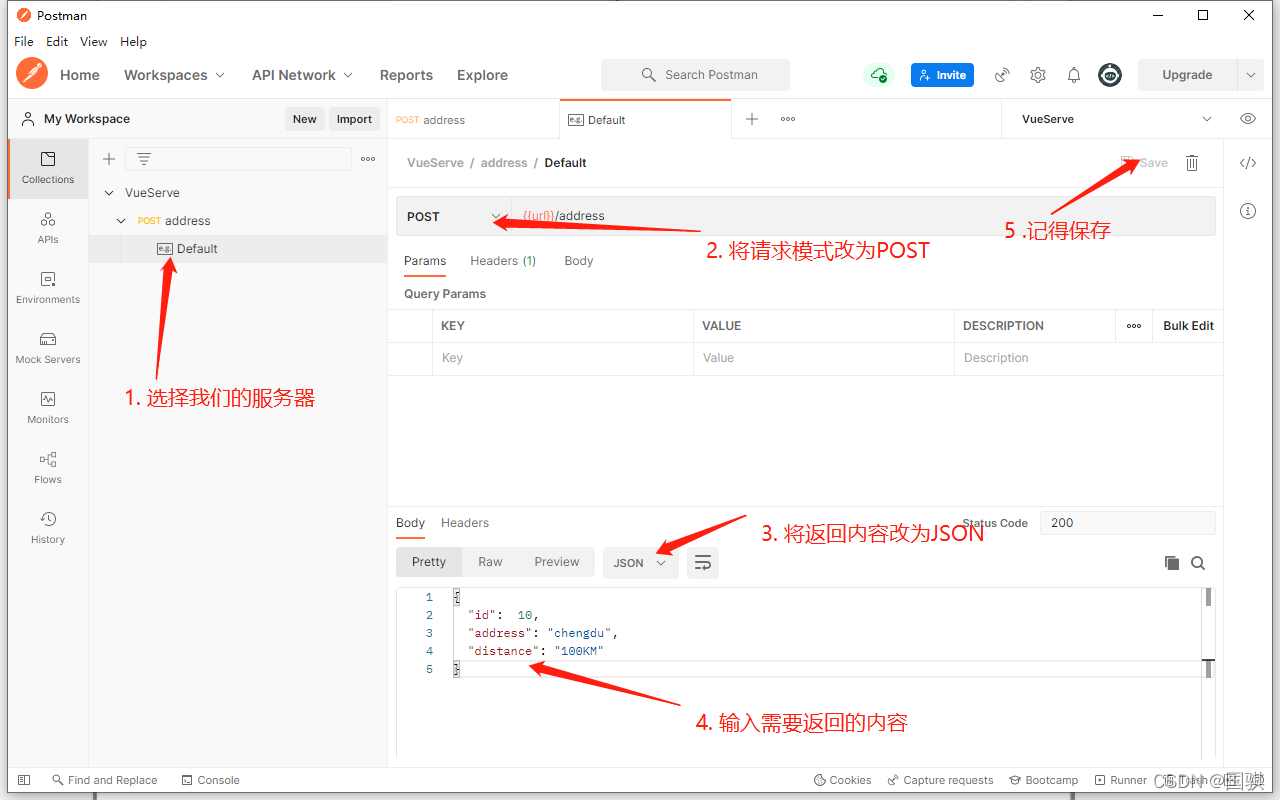Search within the response body
Screen dimensions: 1280x800
1198,563
